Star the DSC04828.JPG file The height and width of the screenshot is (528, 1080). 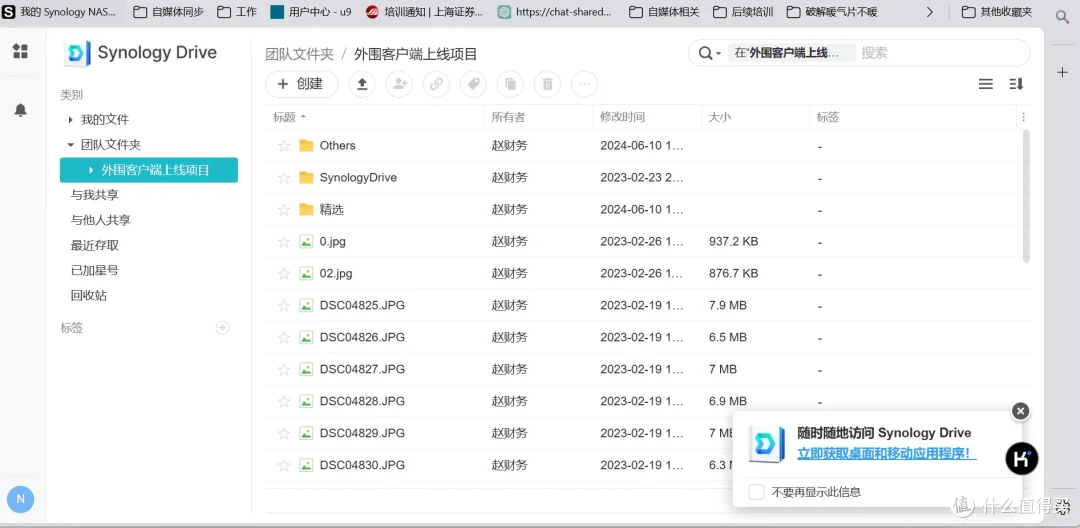click(x=284, y=401)
